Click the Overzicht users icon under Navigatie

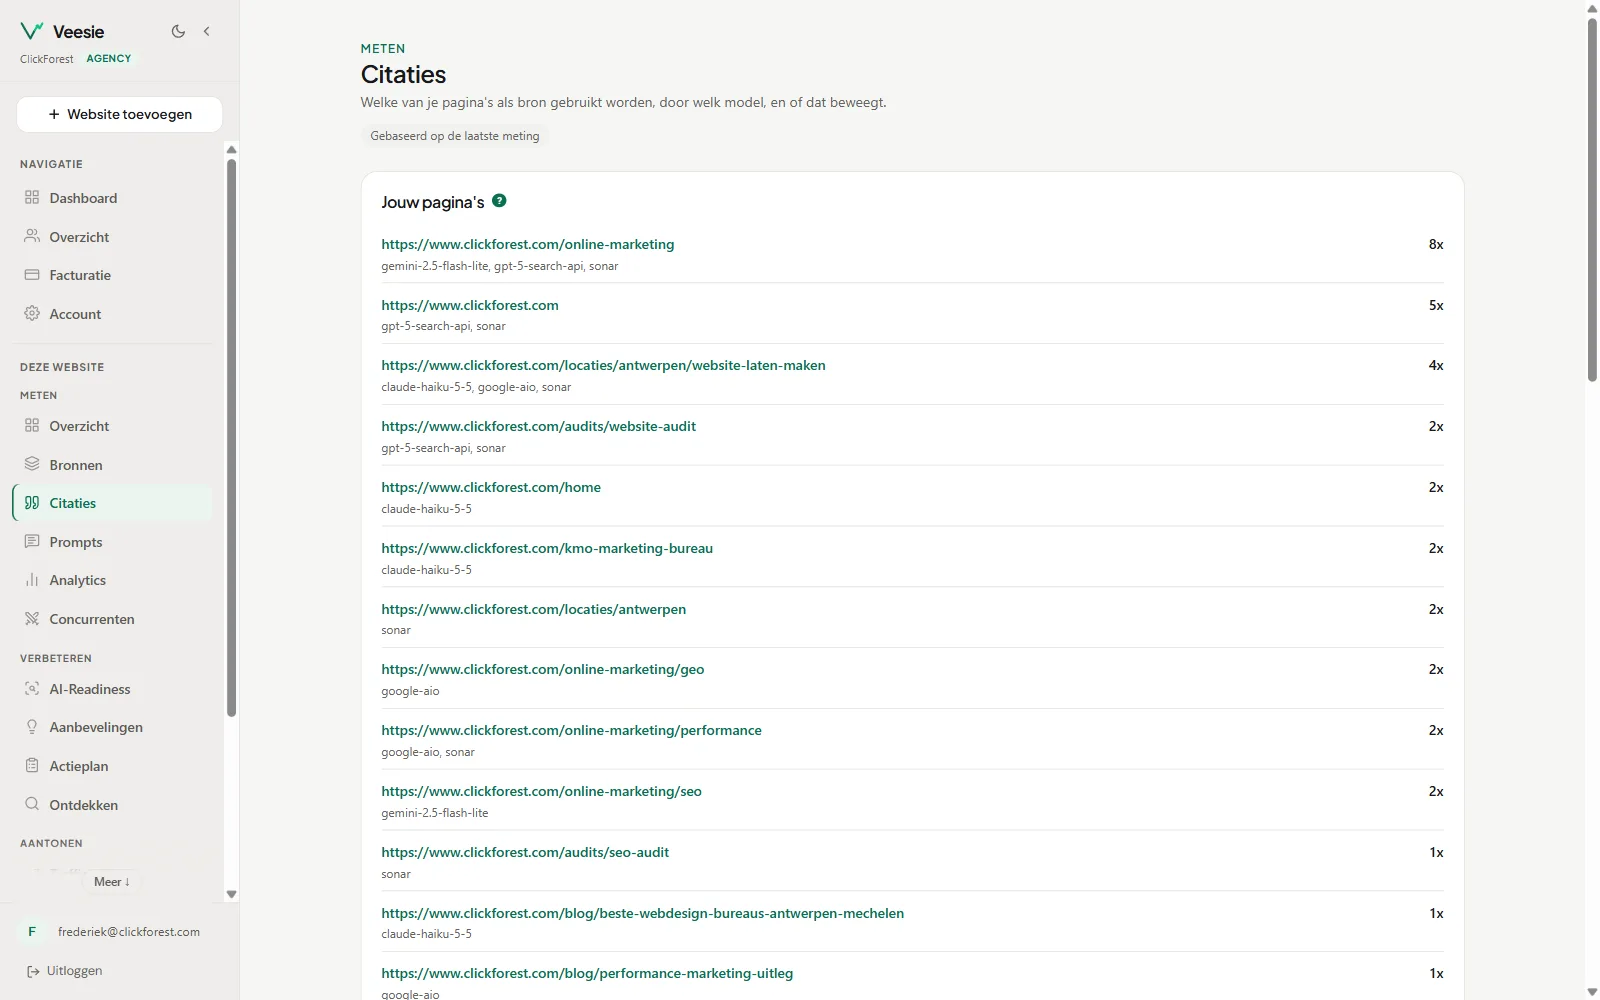[32, 237]
